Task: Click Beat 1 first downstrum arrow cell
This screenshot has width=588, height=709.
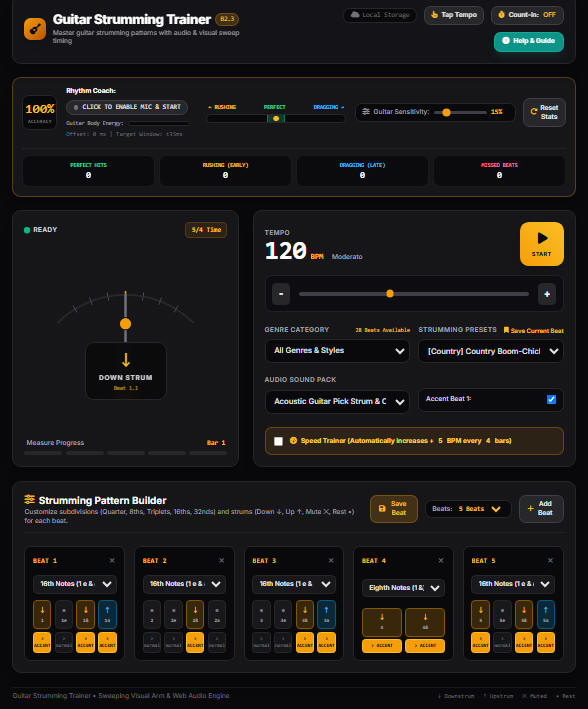Action: point(42,614)
